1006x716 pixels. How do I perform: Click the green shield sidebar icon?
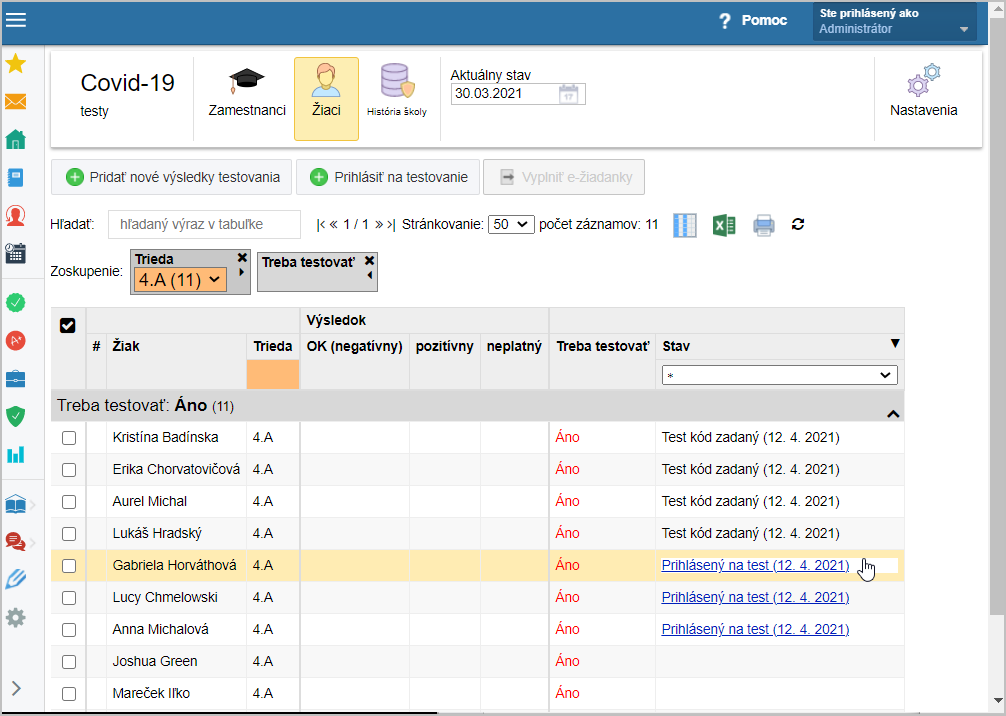[15, 416]
